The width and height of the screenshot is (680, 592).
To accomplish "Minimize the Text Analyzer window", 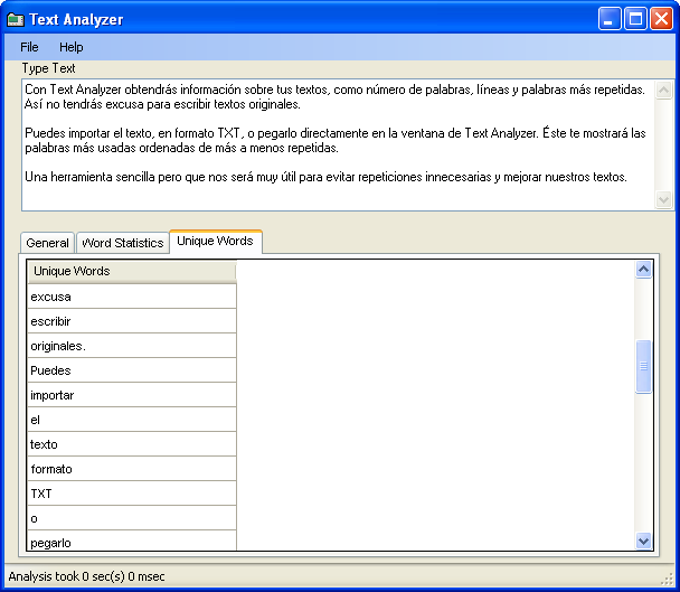I will pos(609,19).
